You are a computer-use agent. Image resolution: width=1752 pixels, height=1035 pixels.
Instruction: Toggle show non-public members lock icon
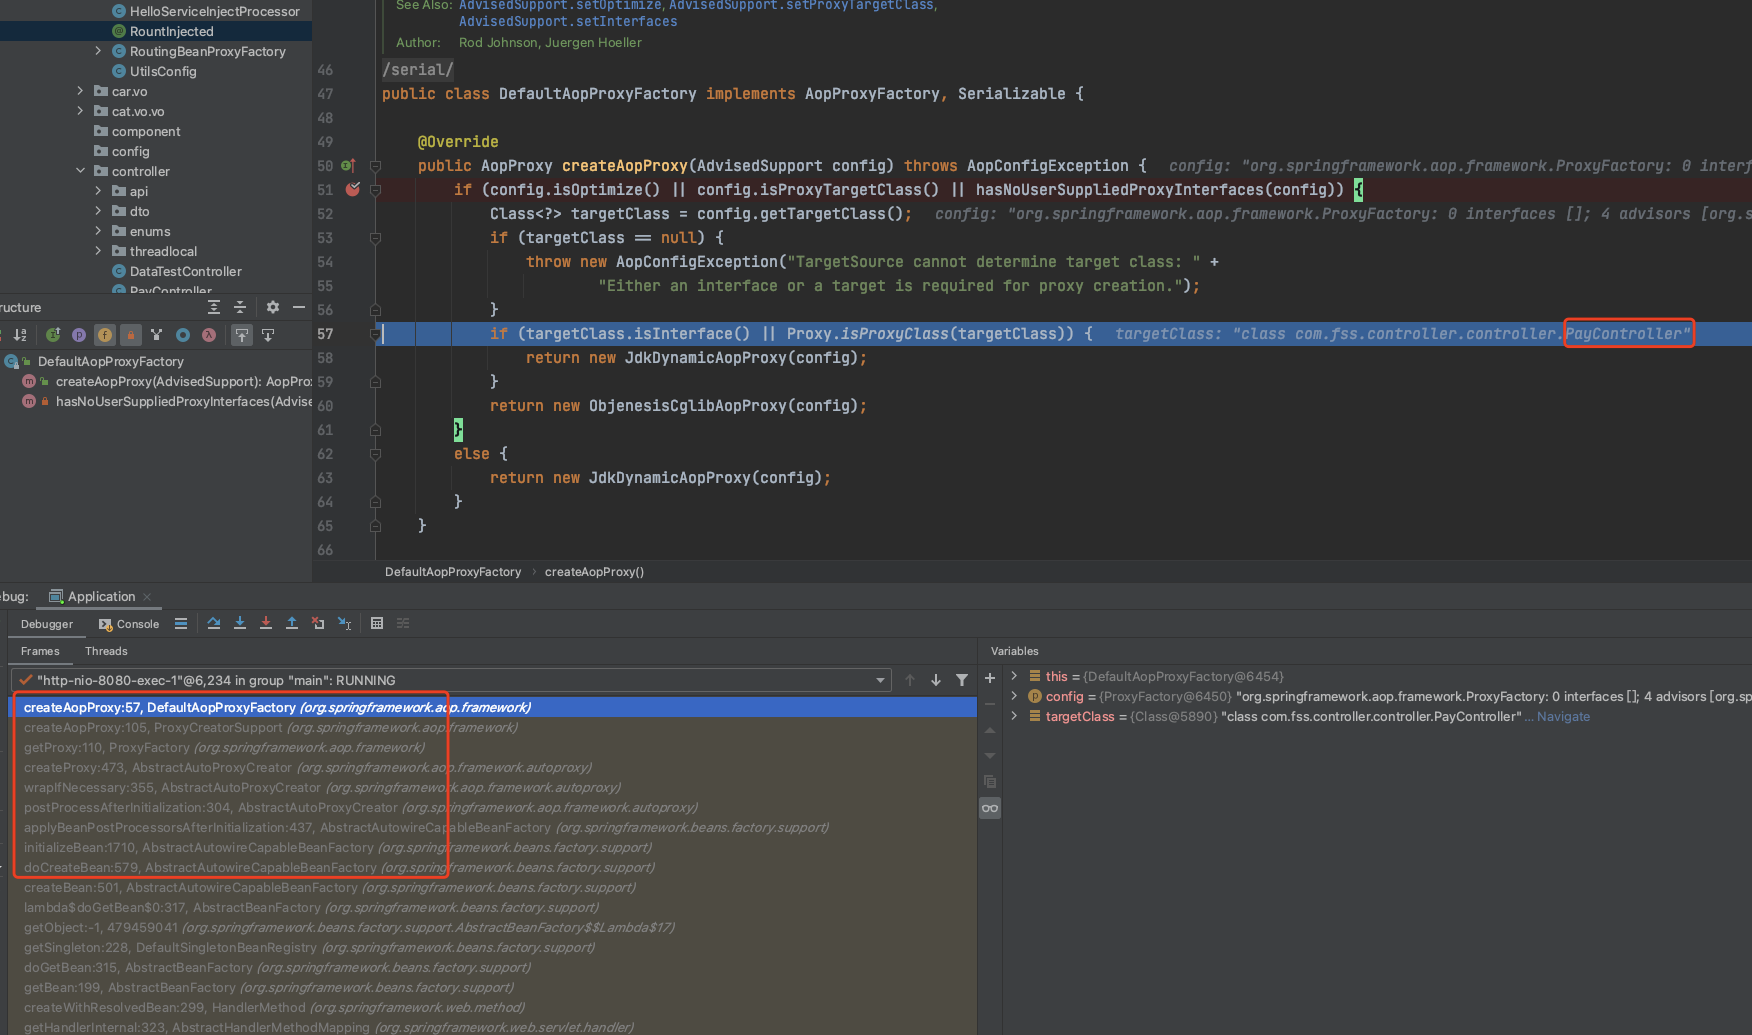click(131, 335)
